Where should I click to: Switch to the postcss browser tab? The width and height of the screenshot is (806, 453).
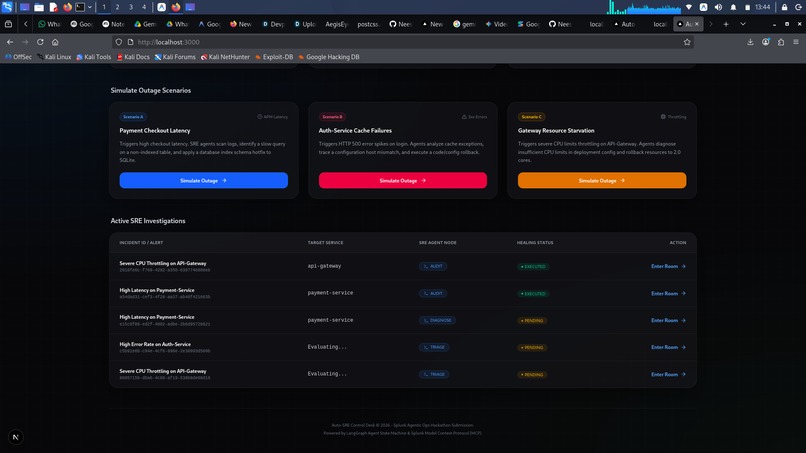click(x=368, y=24)
